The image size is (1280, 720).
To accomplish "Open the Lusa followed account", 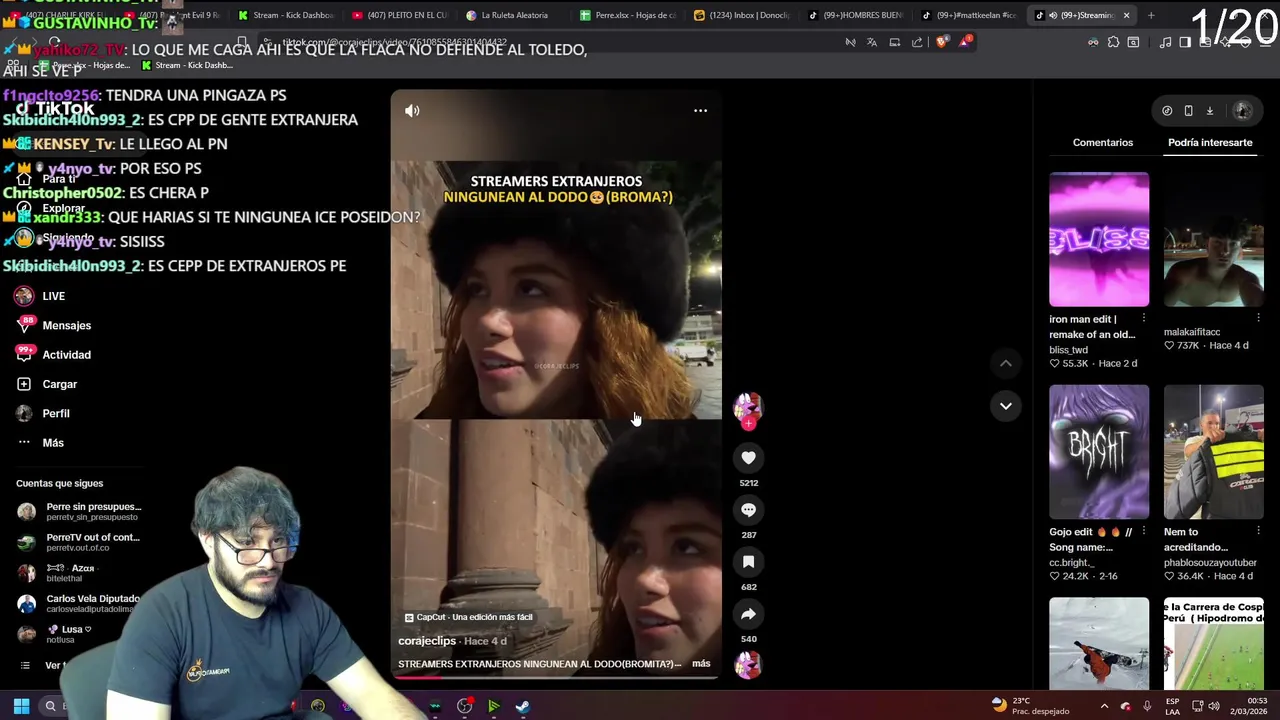I will 55,634.
